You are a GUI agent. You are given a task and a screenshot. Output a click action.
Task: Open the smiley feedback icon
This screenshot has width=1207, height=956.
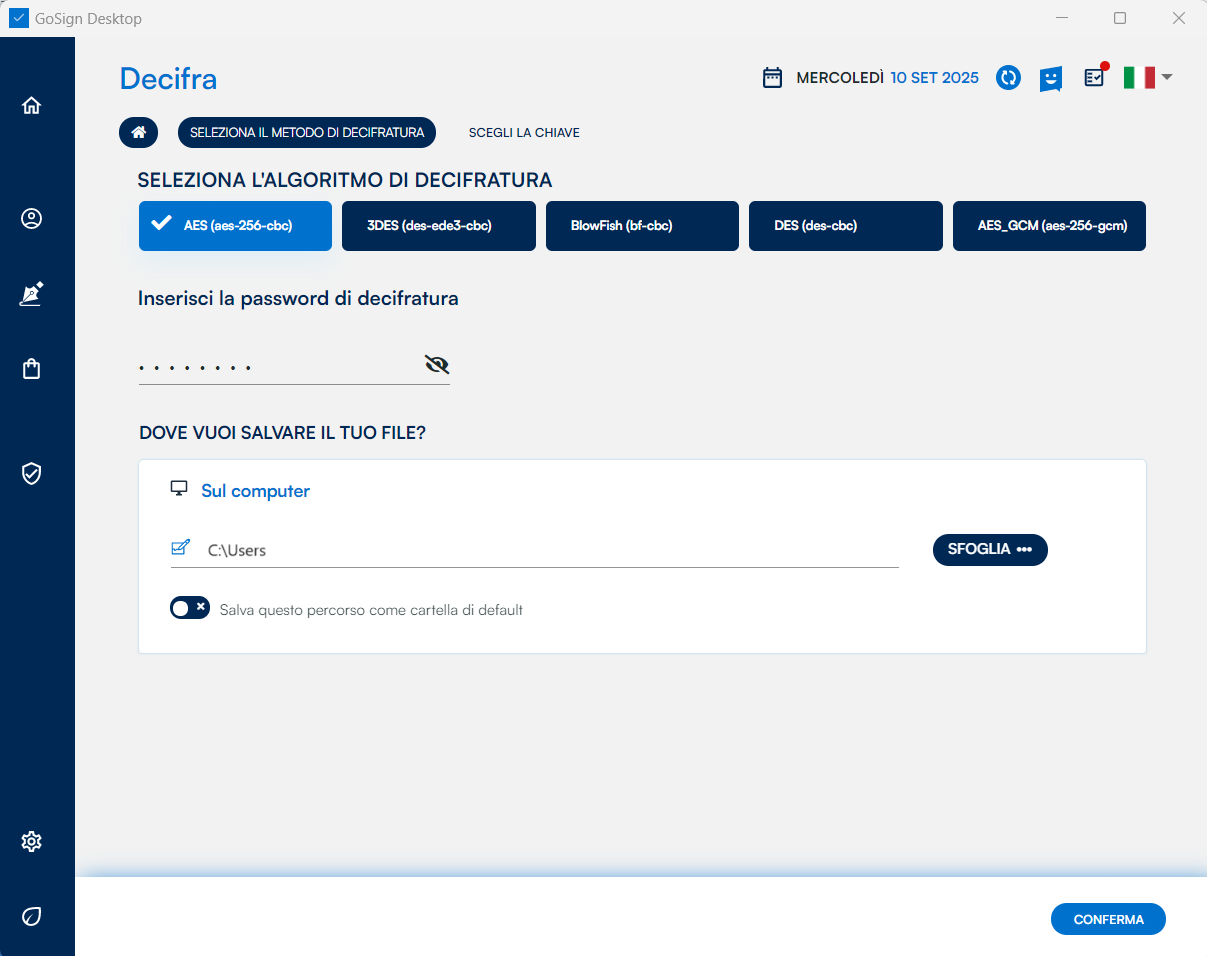click(1050, 78)
